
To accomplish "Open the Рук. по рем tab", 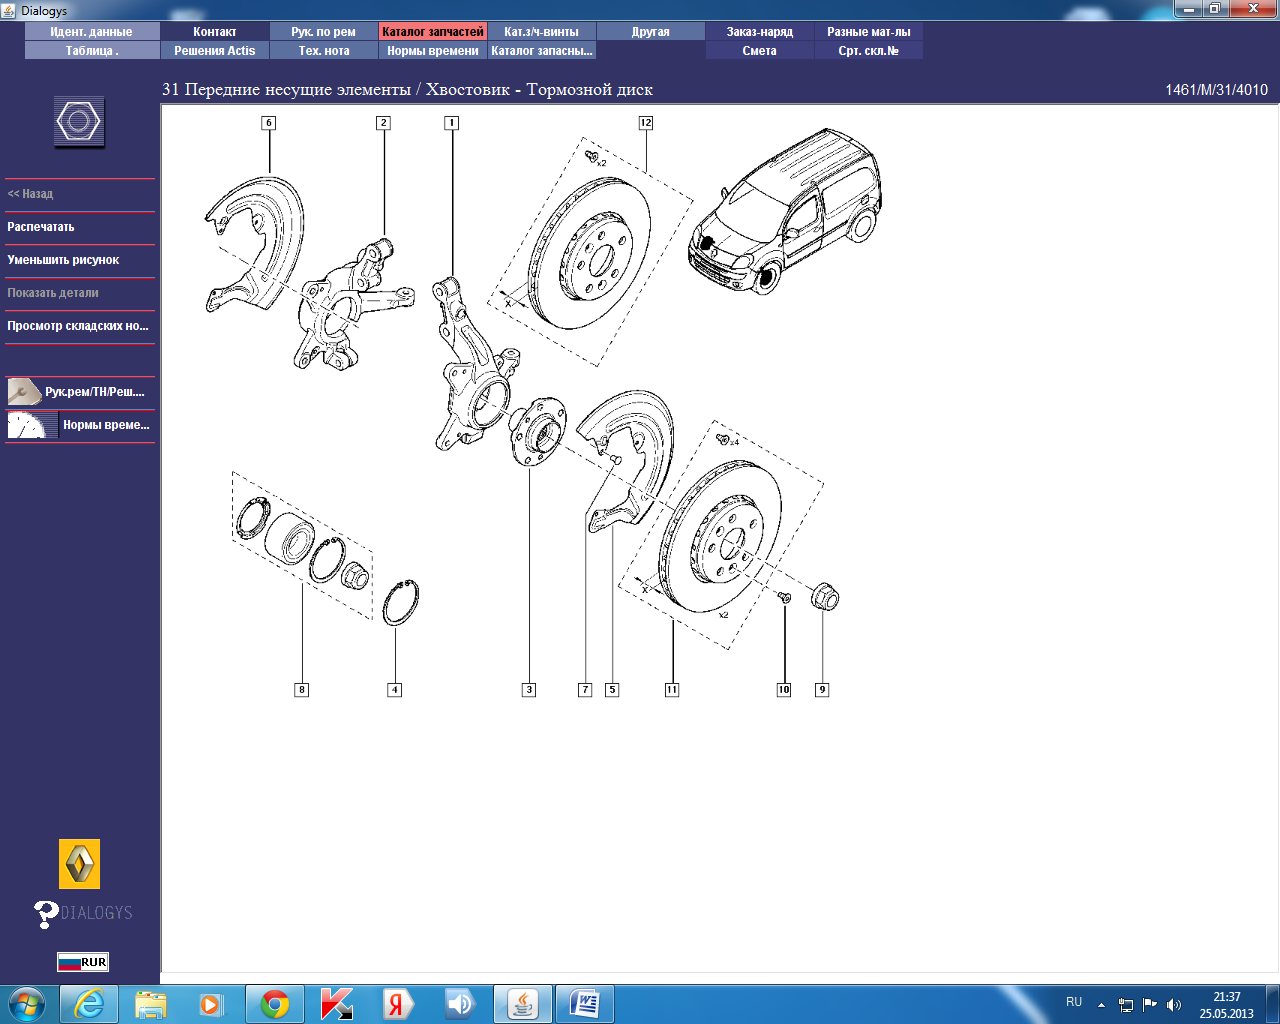I will pyautogui.click(x=324, y=32).
